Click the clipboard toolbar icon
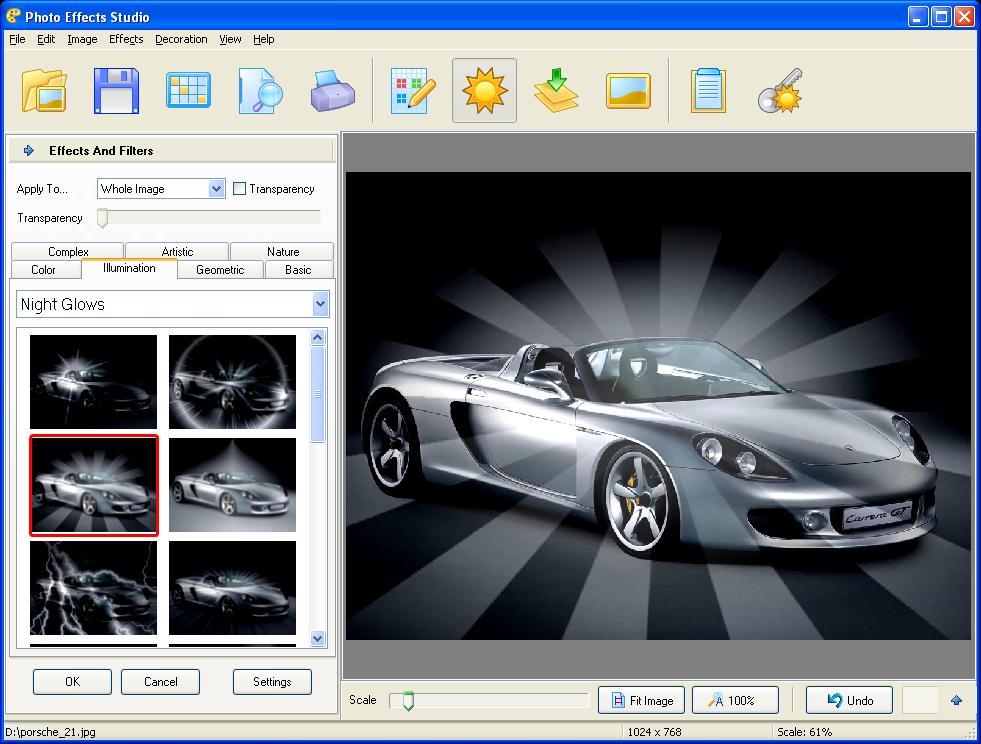981x744 pixels. click(x=708, y=90)
